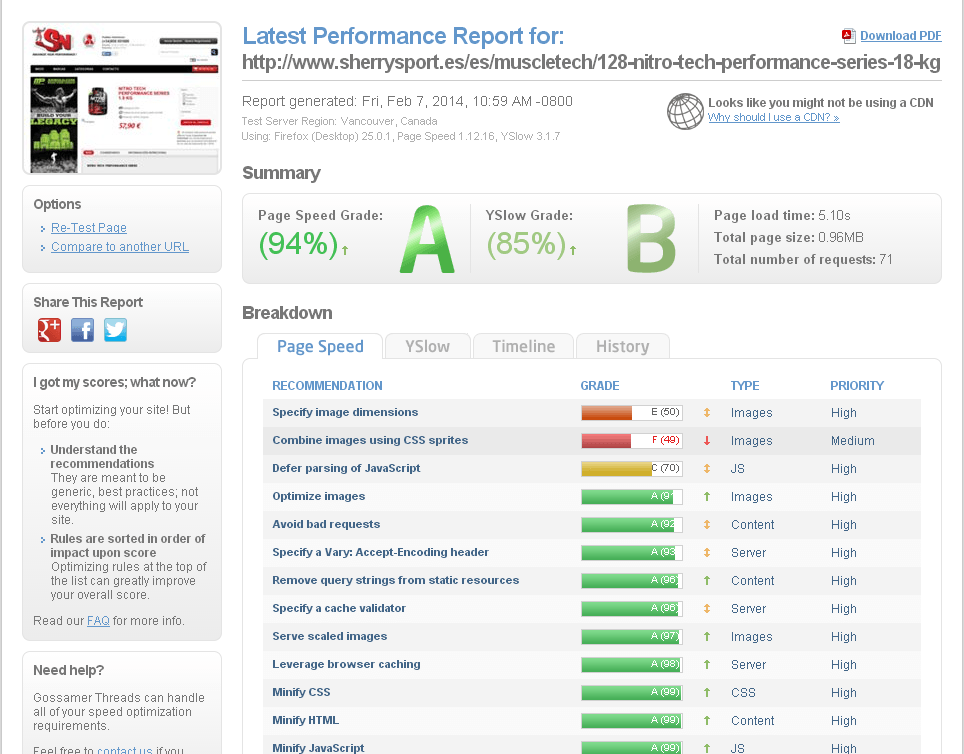Click trend arrow for Defer parsing of JavaScript
Image resolution: width=964 pixels, height=754 pixels.
(x=707, y=469)
